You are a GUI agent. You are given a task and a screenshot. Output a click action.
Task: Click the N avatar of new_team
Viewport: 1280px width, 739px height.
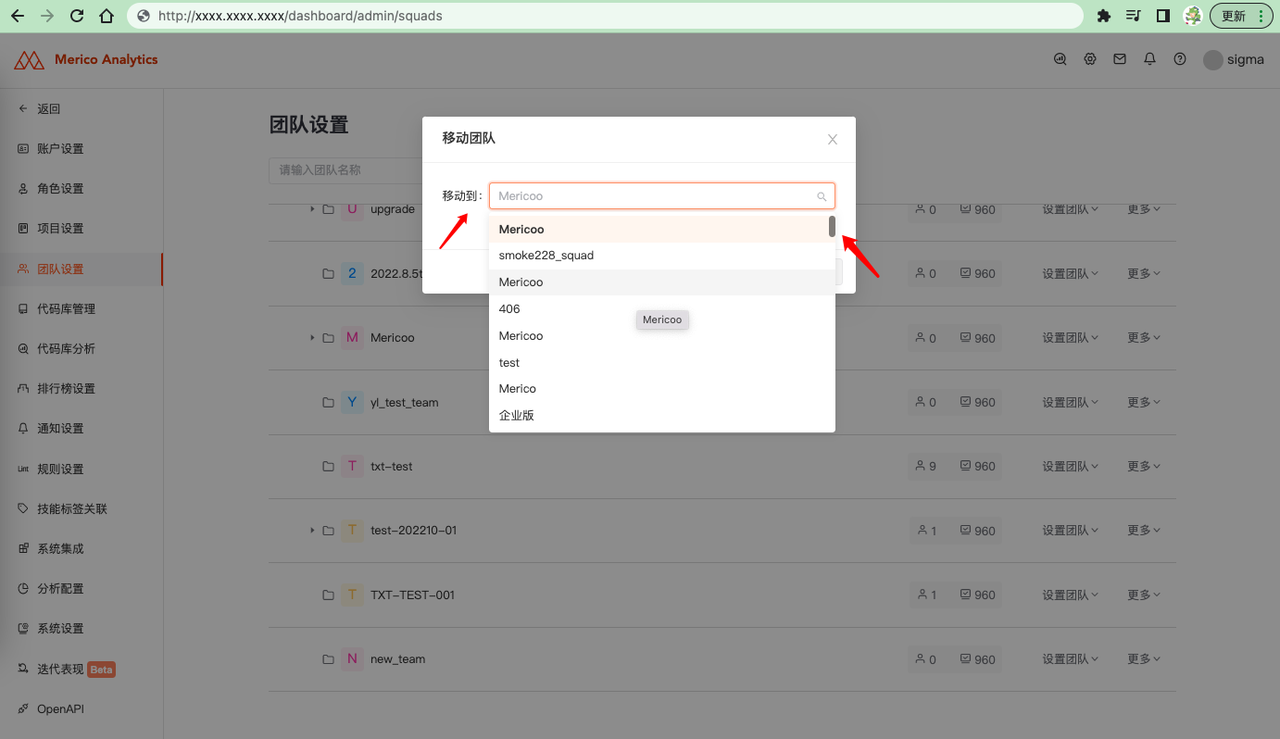tap(352, 659)
